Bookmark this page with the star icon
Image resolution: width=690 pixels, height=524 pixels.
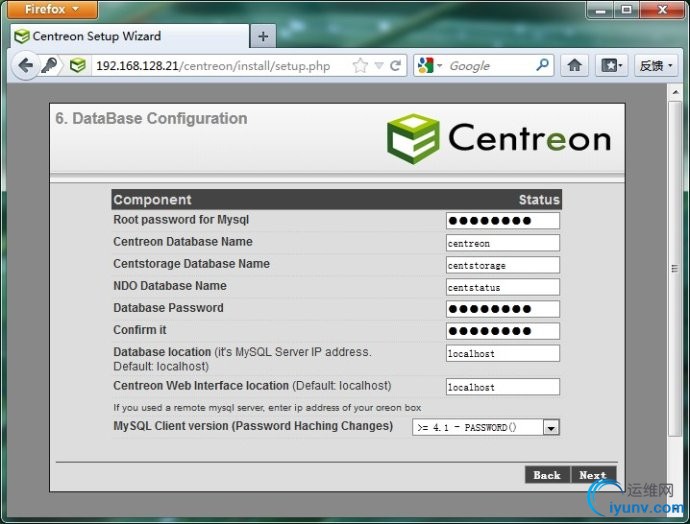coord(360,66)
